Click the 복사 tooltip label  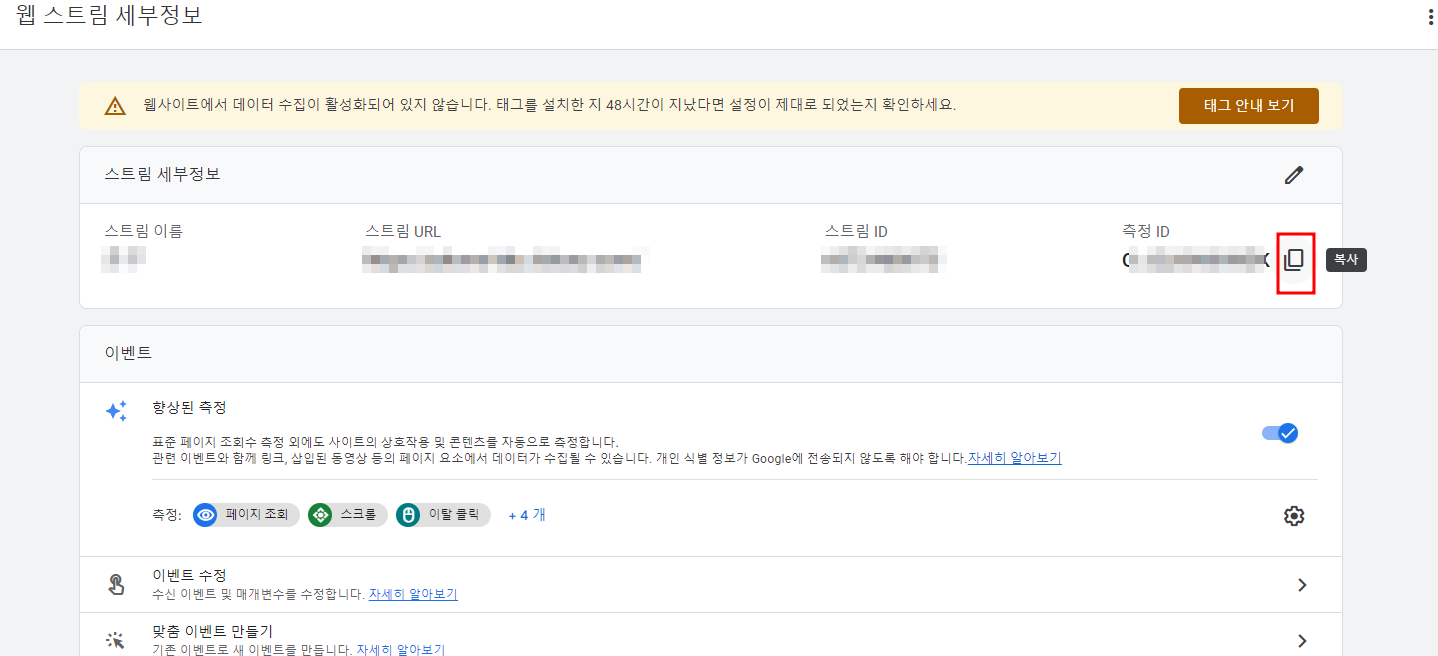click(1346, 259)
